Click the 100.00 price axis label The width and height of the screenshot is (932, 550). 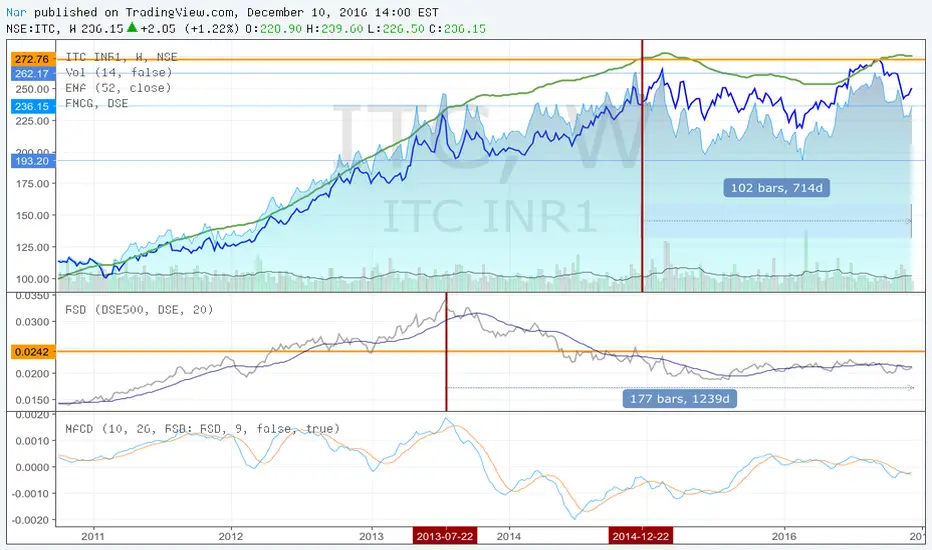click(x=33, y=279)
